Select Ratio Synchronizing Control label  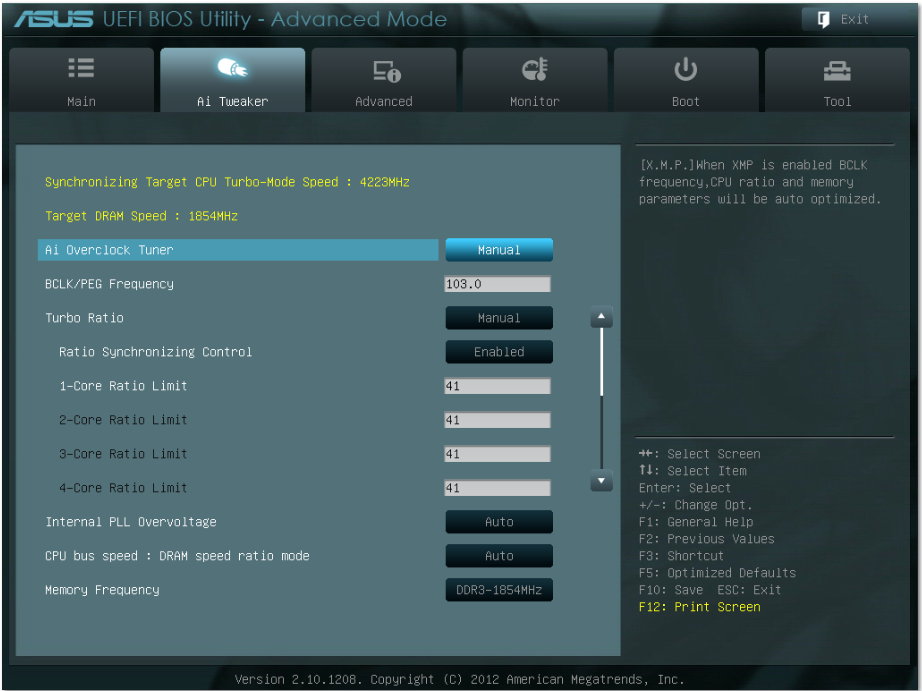point(156,352)
